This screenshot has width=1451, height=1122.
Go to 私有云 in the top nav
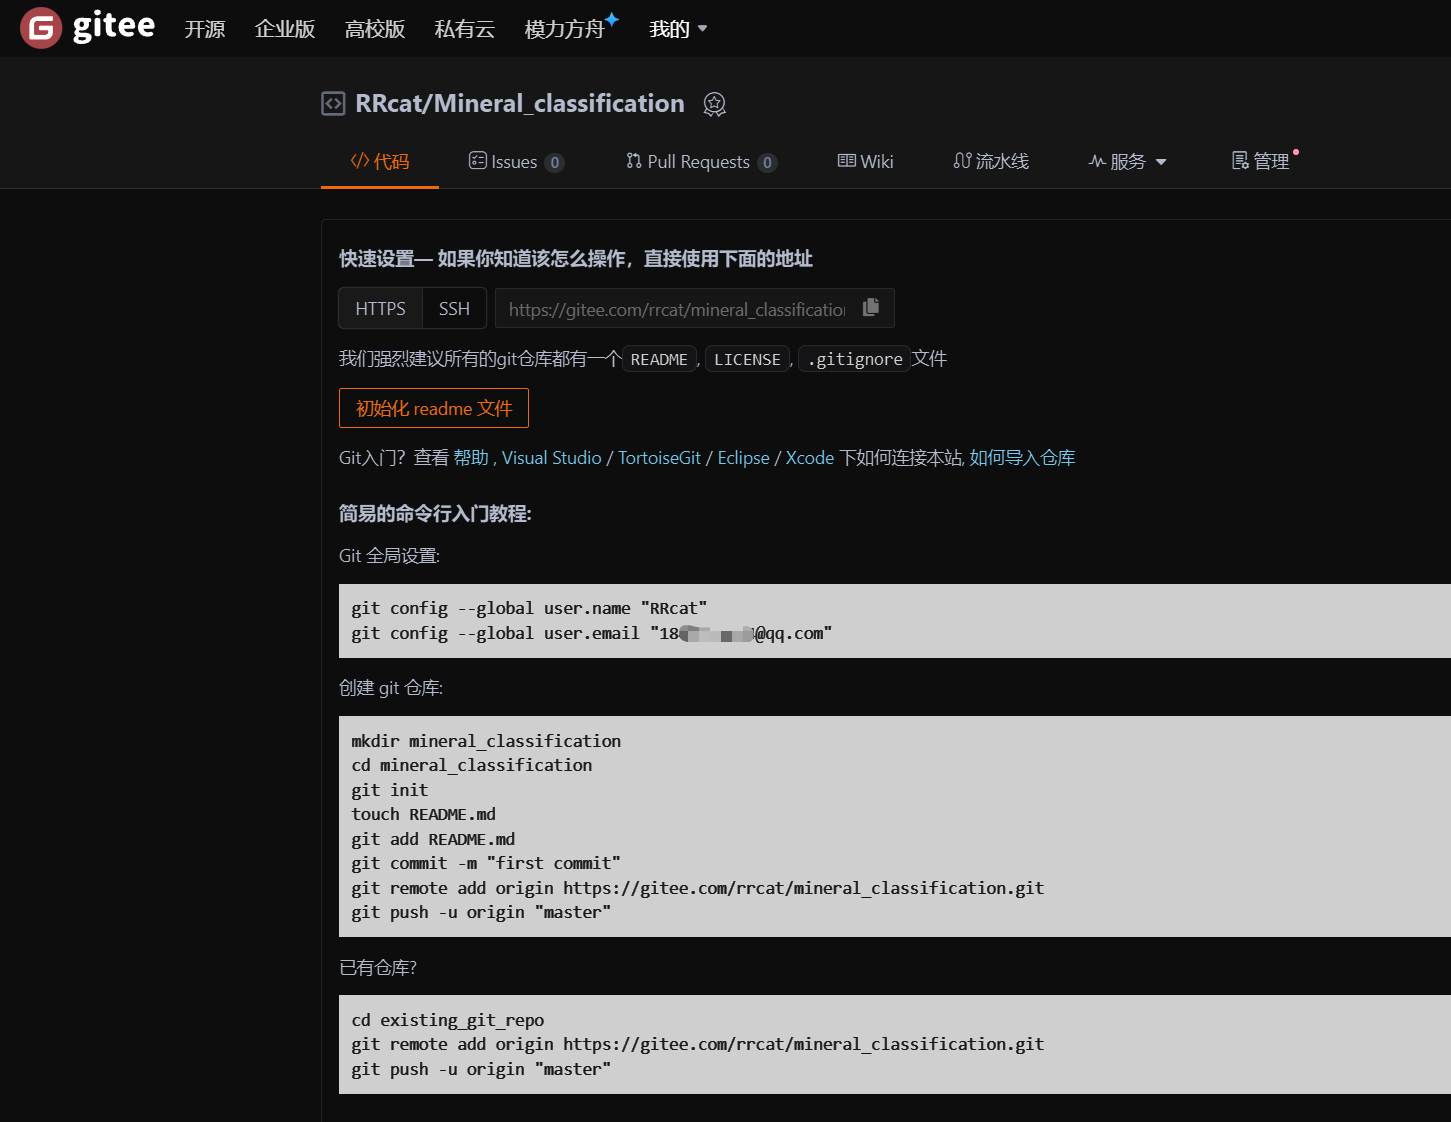465,29
